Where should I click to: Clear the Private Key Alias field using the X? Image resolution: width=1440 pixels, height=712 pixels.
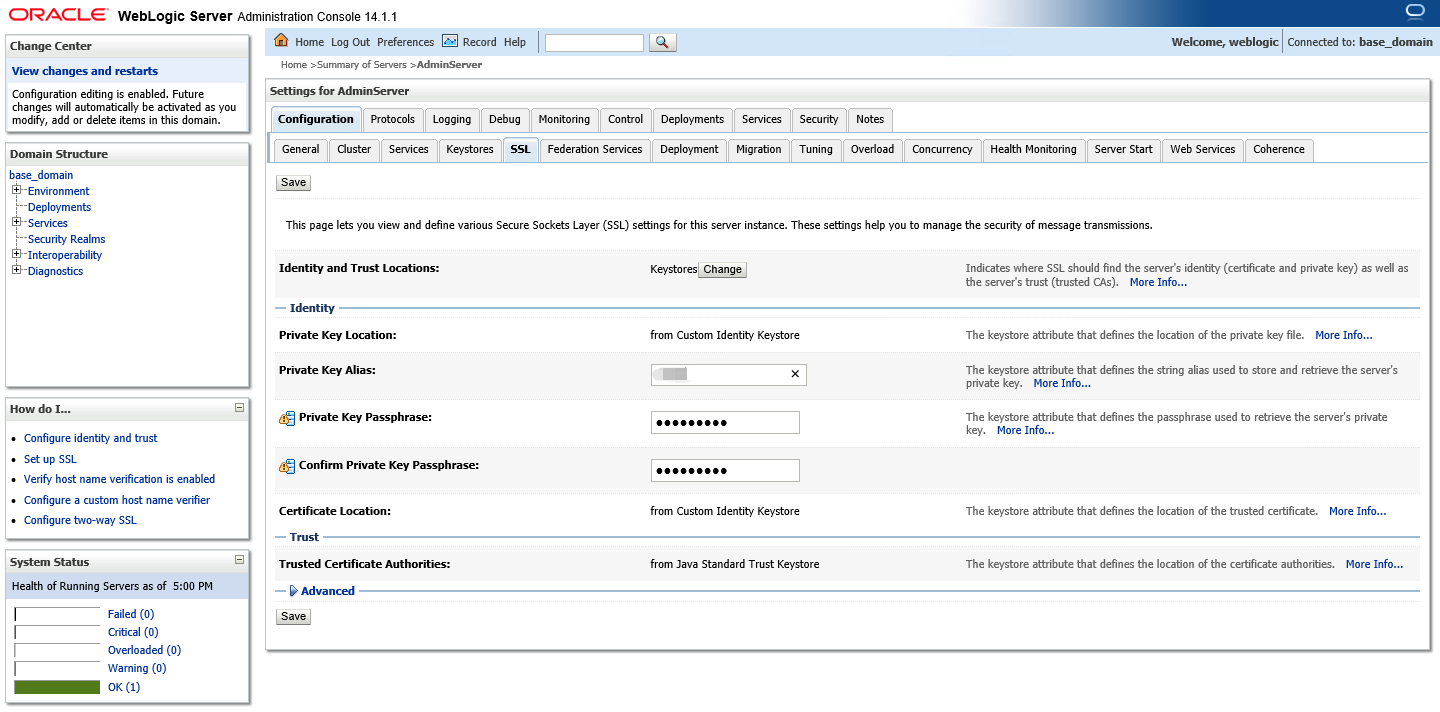pos(795,374)
